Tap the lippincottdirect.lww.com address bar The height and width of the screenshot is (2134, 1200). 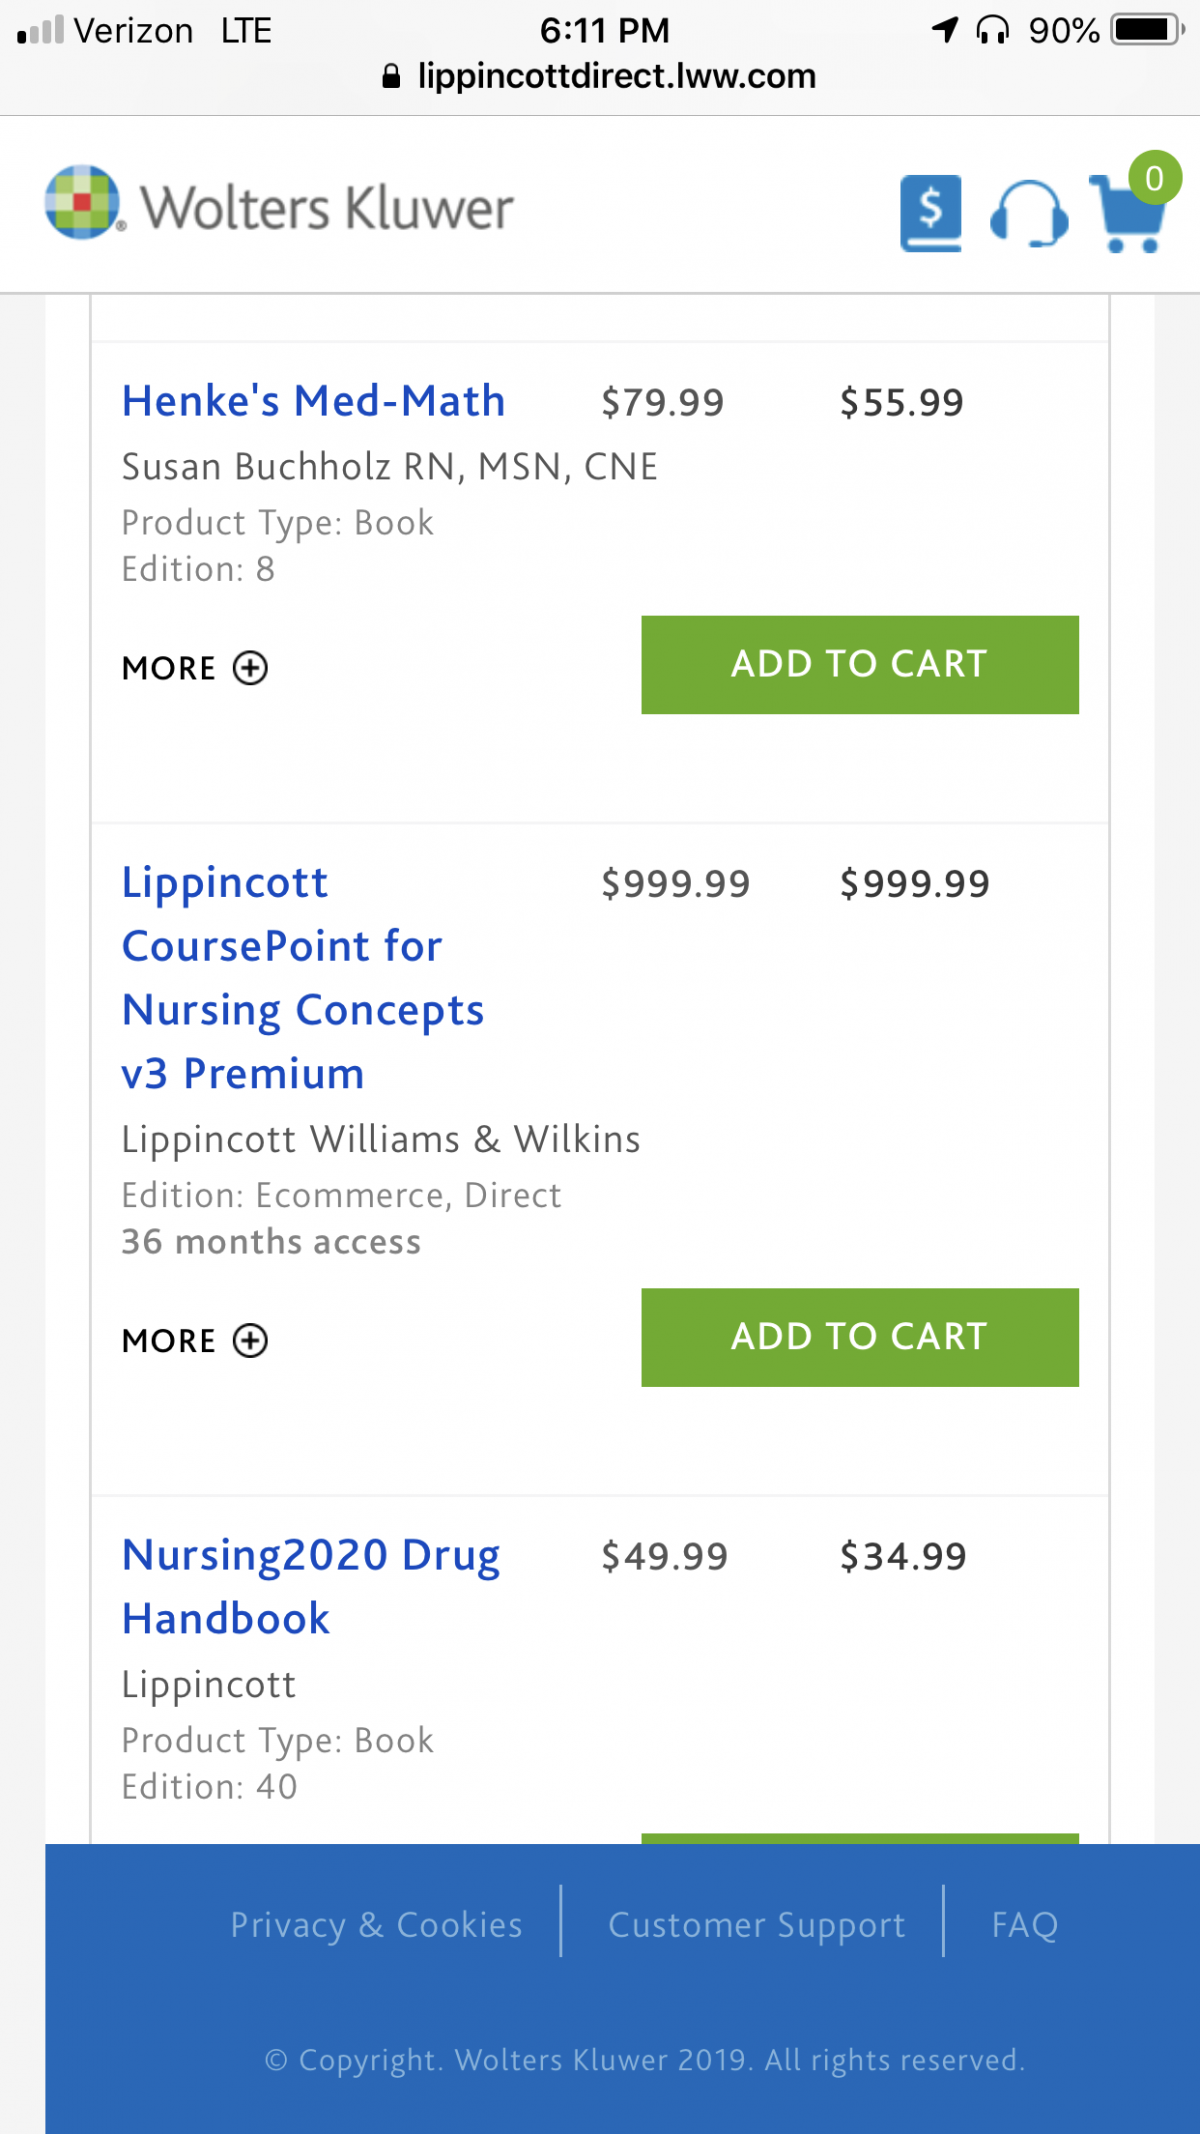[600, 76]
